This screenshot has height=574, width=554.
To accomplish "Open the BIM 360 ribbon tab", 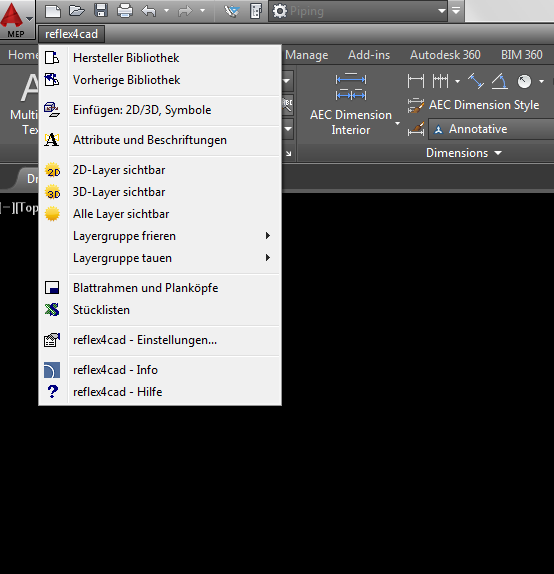I will pyautogui.click(x=521, y=55).
